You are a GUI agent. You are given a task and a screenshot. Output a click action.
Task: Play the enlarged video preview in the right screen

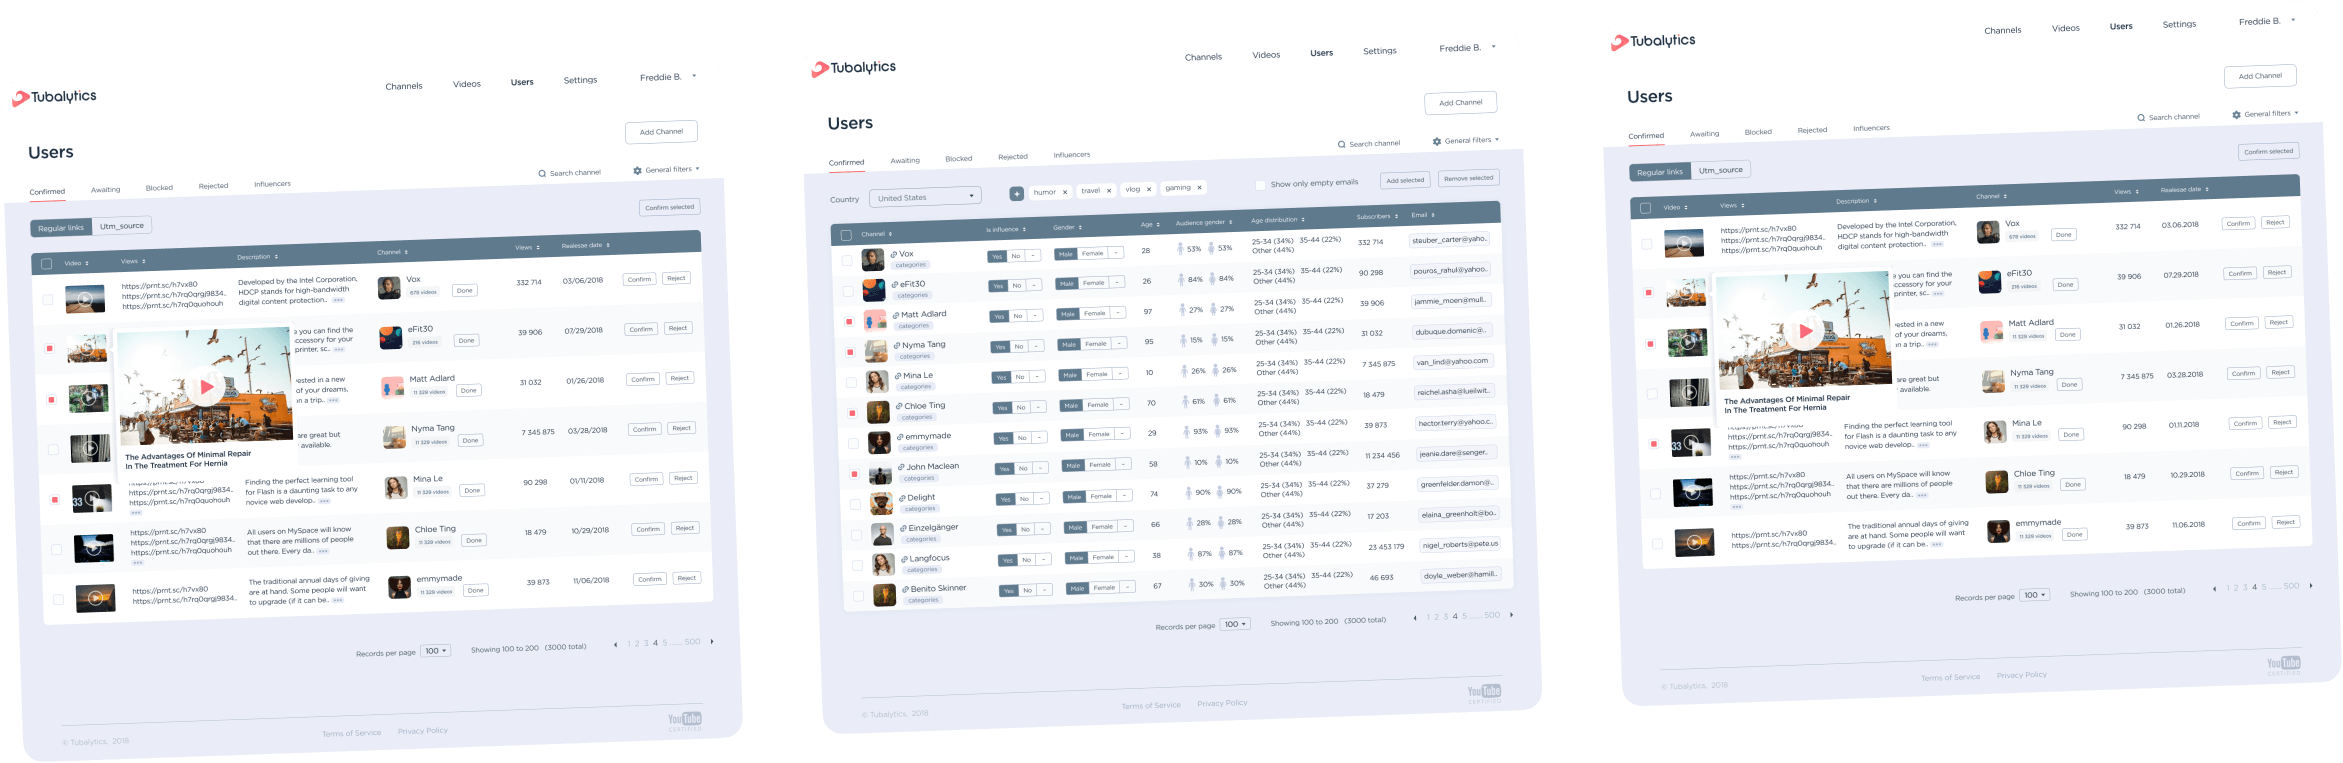(1806, 331)
